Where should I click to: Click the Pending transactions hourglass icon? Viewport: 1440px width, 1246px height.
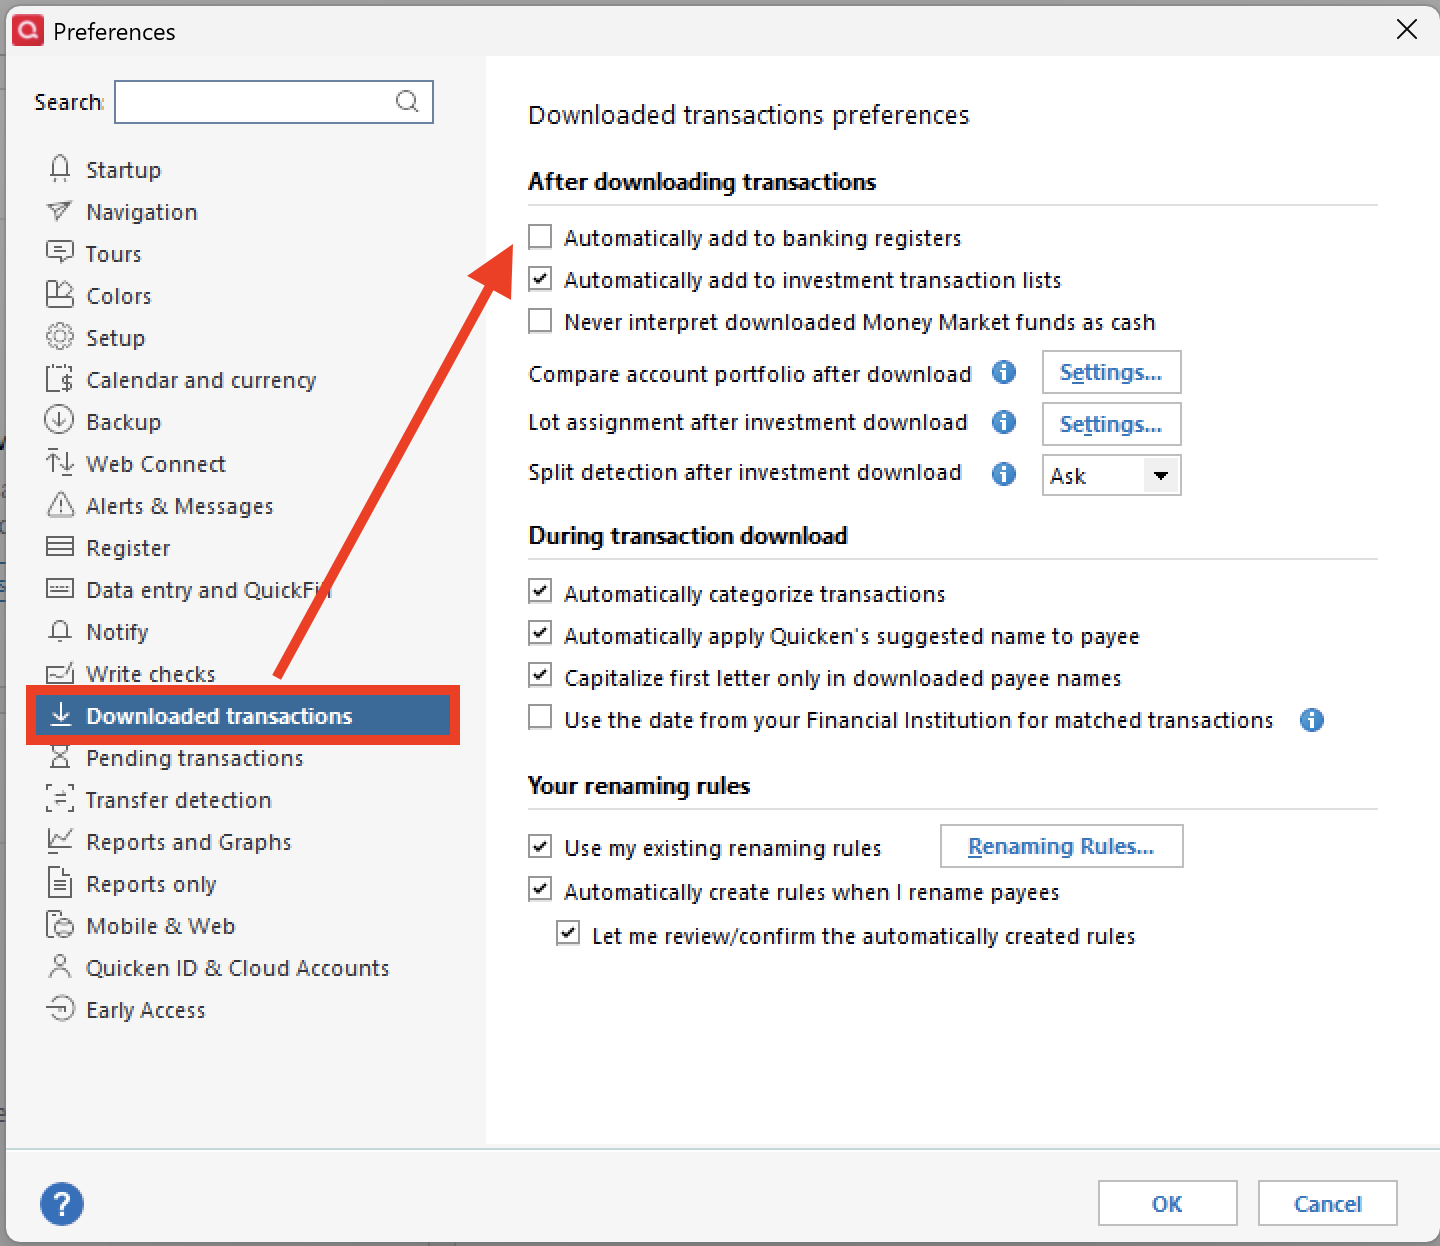pyautogui.click(x=60, y=757)
